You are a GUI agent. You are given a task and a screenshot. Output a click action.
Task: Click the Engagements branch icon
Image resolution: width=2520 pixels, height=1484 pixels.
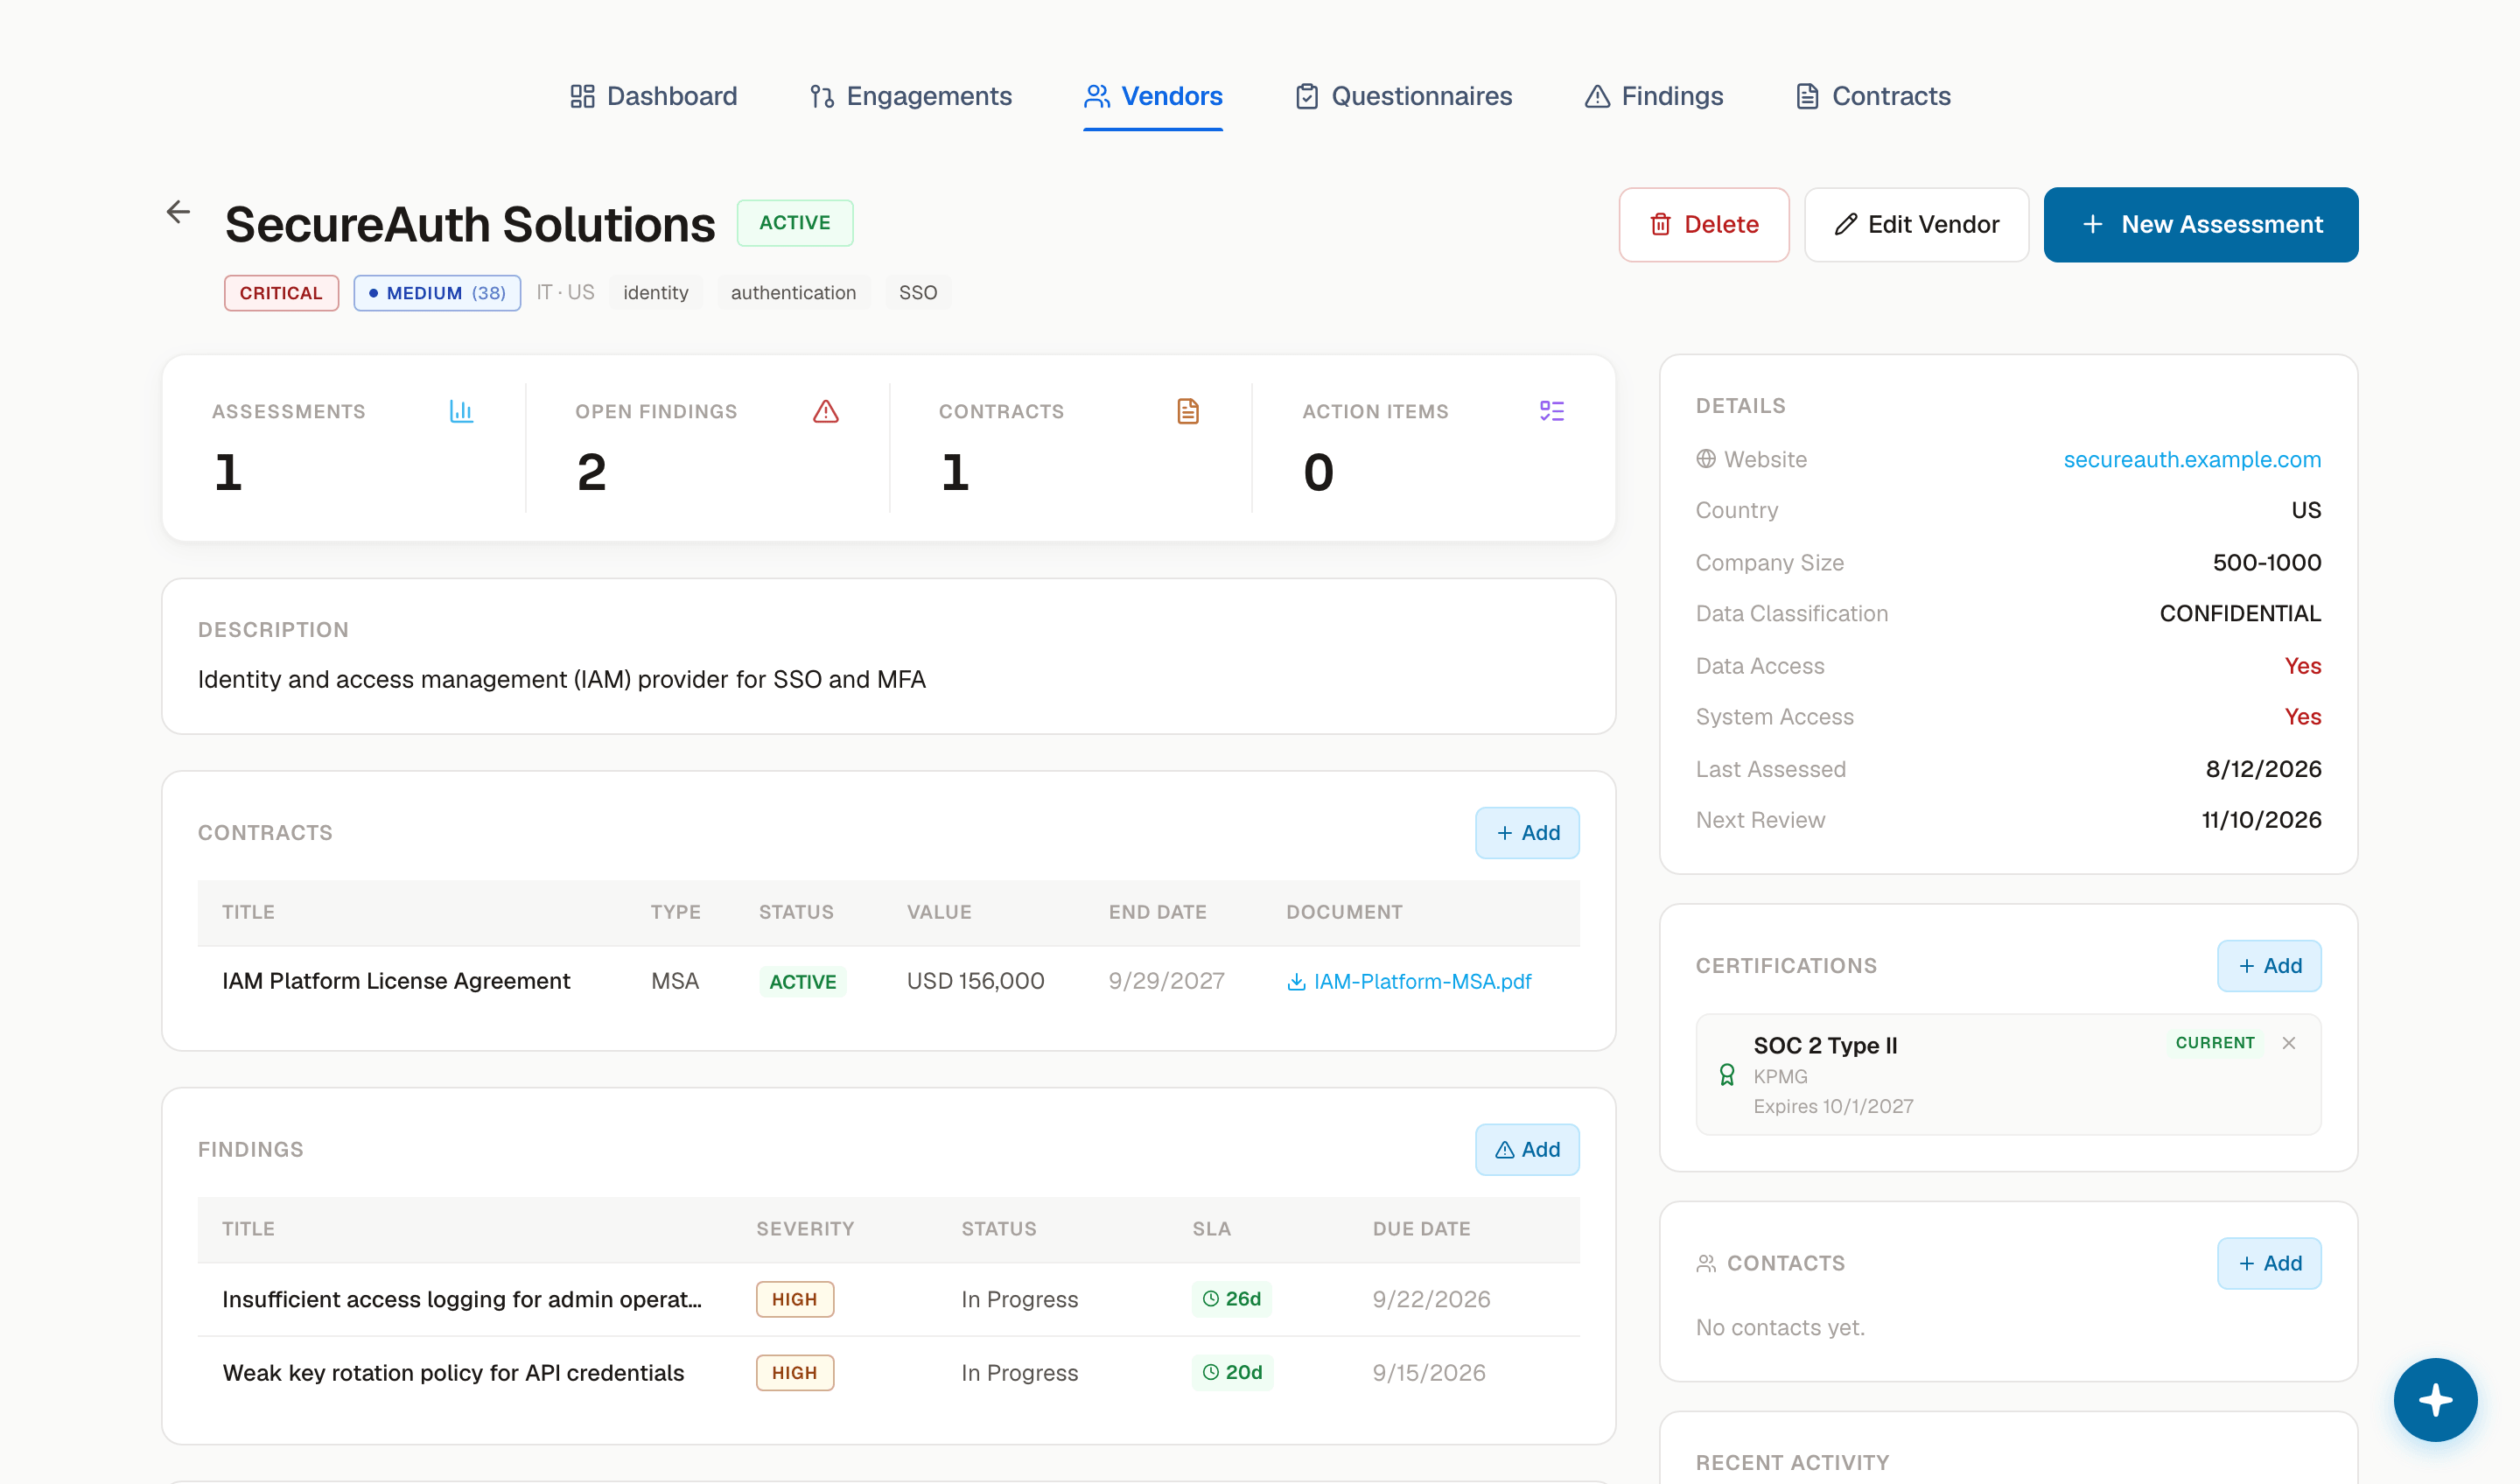tap(822, 96)
